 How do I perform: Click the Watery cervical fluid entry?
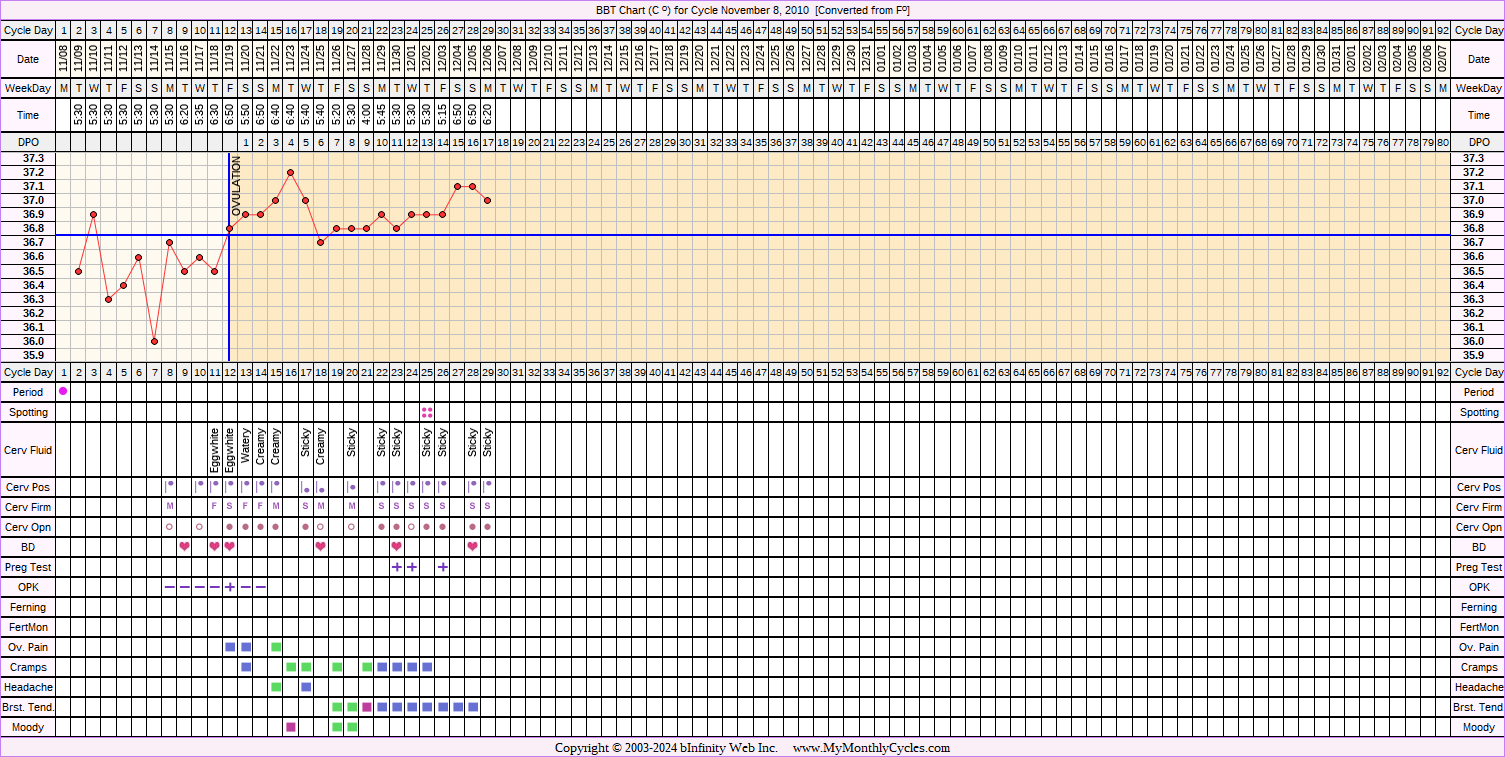[245, 450]
